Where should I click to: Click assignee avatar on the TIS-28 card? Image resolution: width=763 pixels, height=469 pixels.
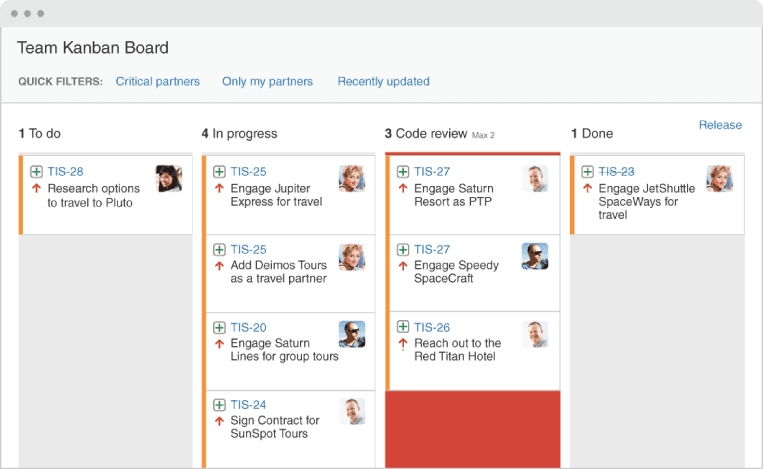pos(169,179)
